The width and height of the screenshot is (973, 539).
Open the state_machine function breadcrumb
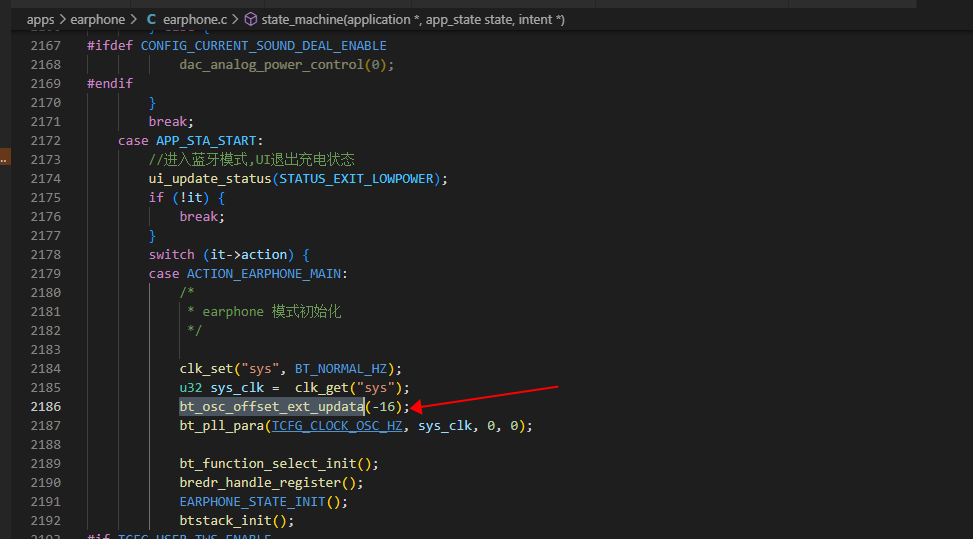[413, 20]
